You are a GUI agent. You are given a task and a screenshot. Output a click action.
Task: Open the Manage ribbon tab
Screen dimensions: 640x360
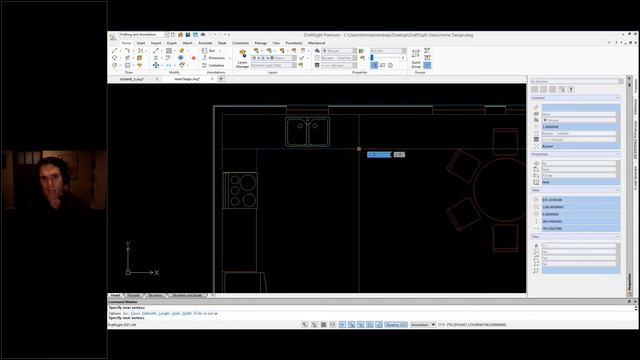[260, 43]
